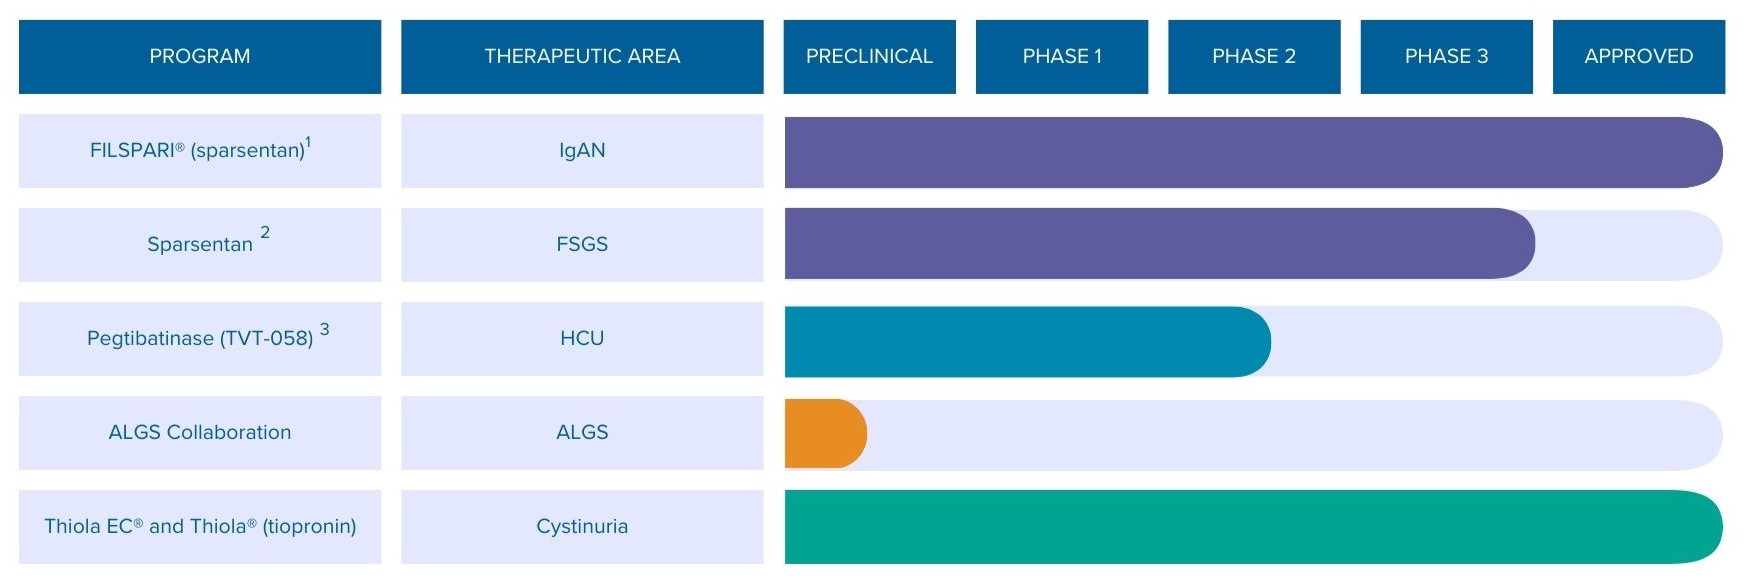Image resolution: width=1746 pixels, height=583 pixels.
Task: Click the blue Pegtibatinase progress bar
Action: pos(1025,342)
